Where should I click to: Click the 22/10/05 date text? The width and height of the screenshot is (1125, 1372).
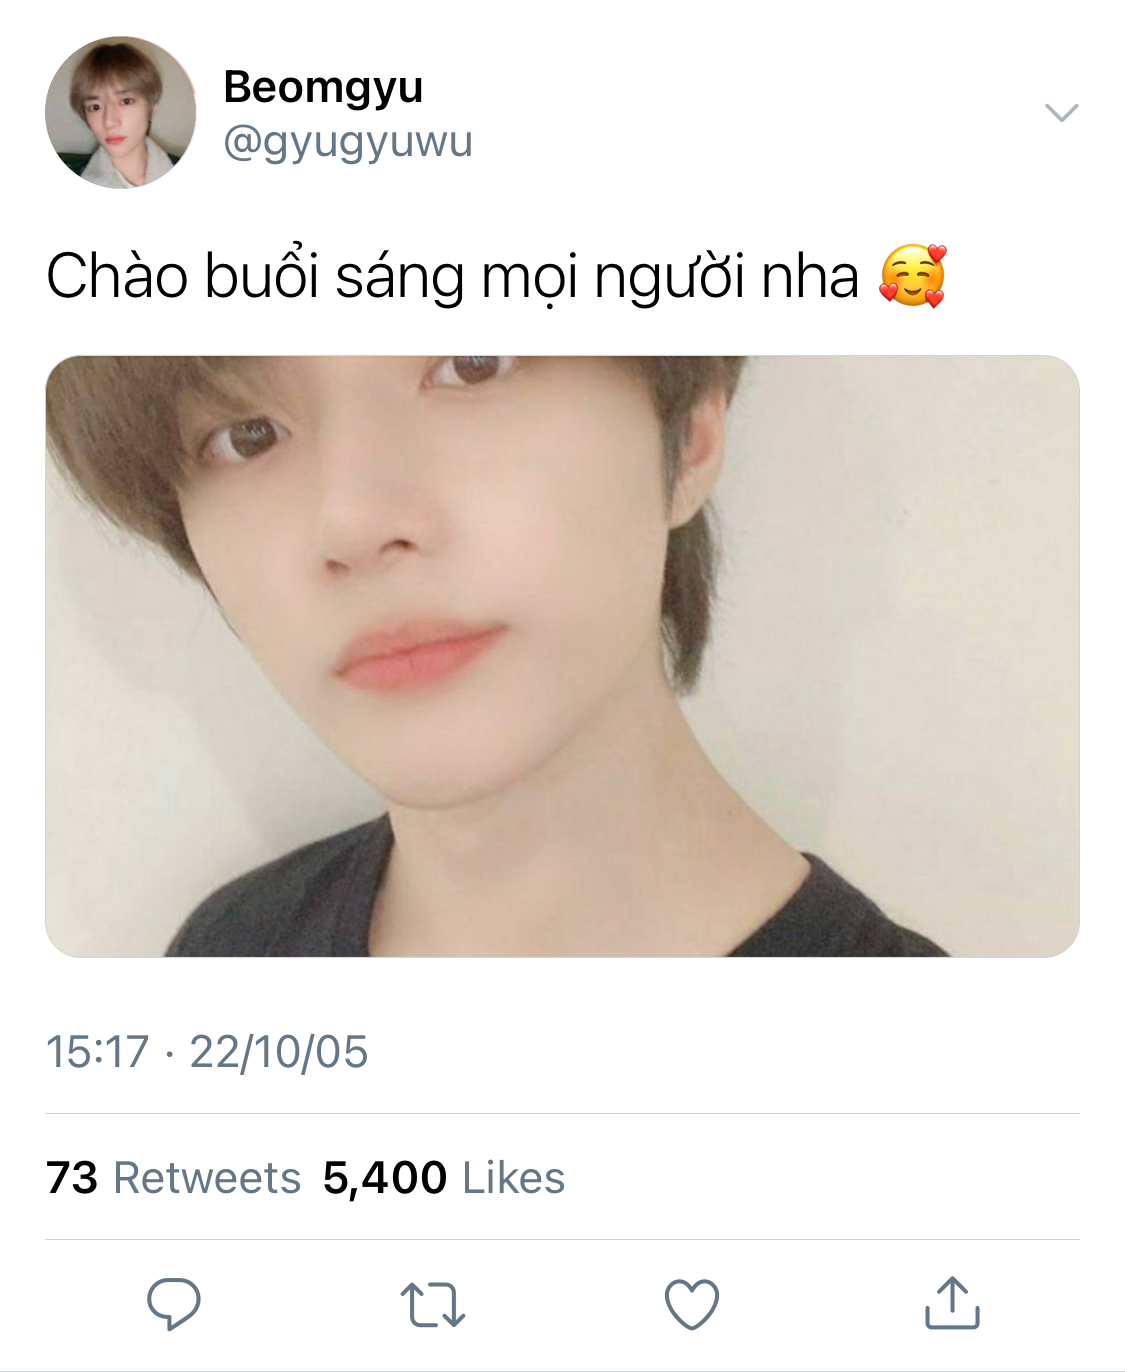[279, 1052]
